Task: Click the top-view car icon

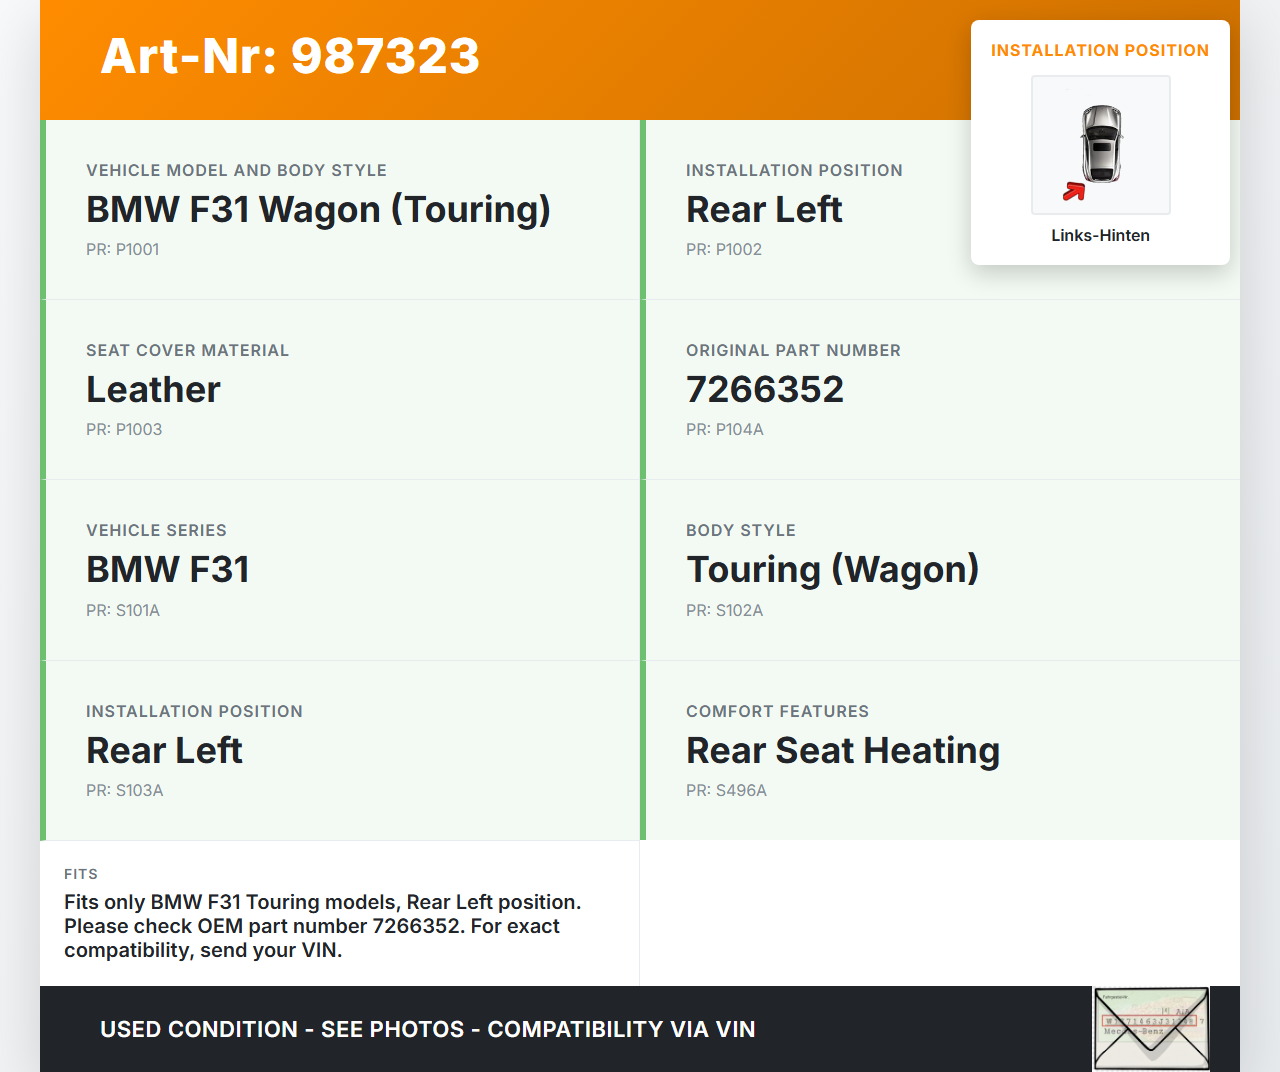Action: coord(1101,143)
